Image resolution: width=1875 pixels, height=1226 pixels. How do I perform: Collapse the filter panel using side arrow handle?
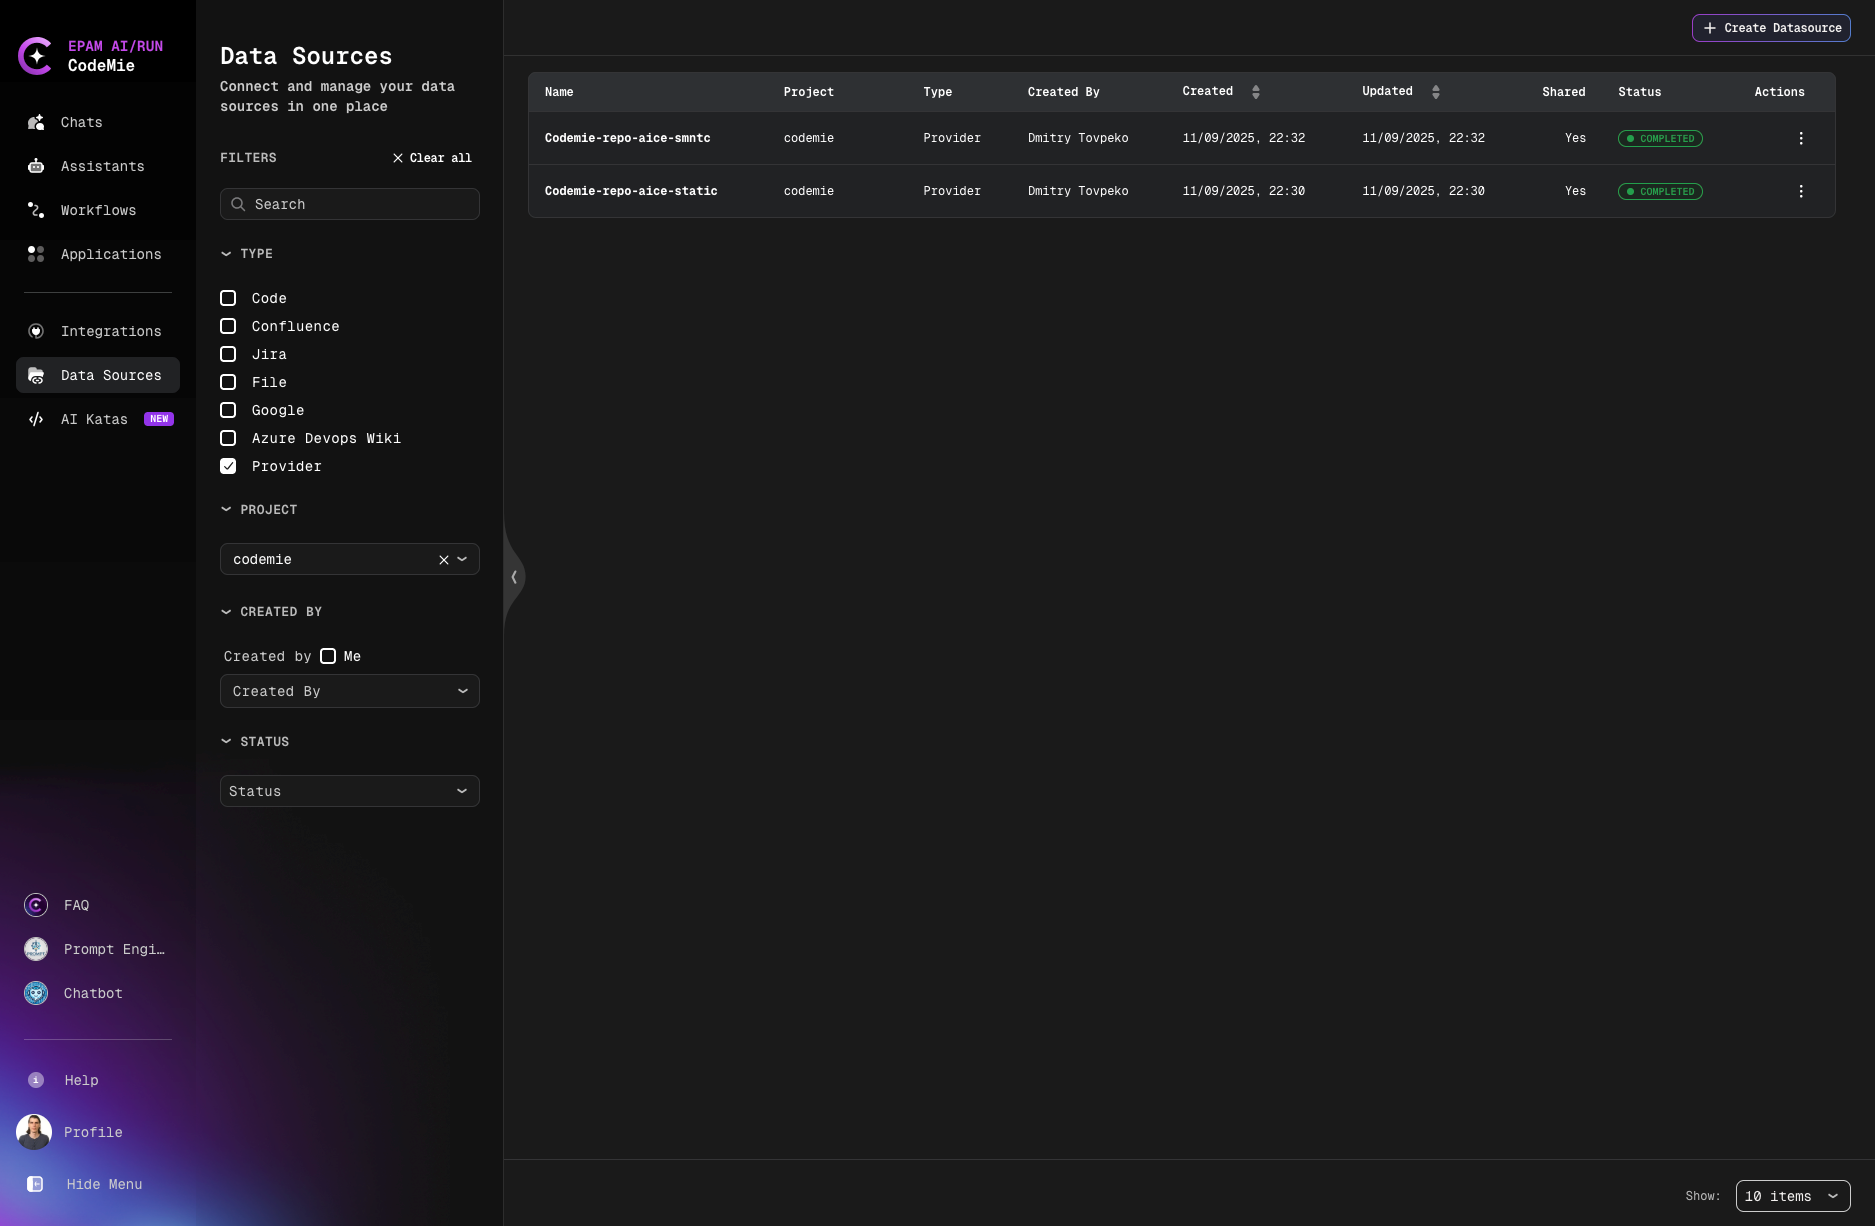coord(514,577)
